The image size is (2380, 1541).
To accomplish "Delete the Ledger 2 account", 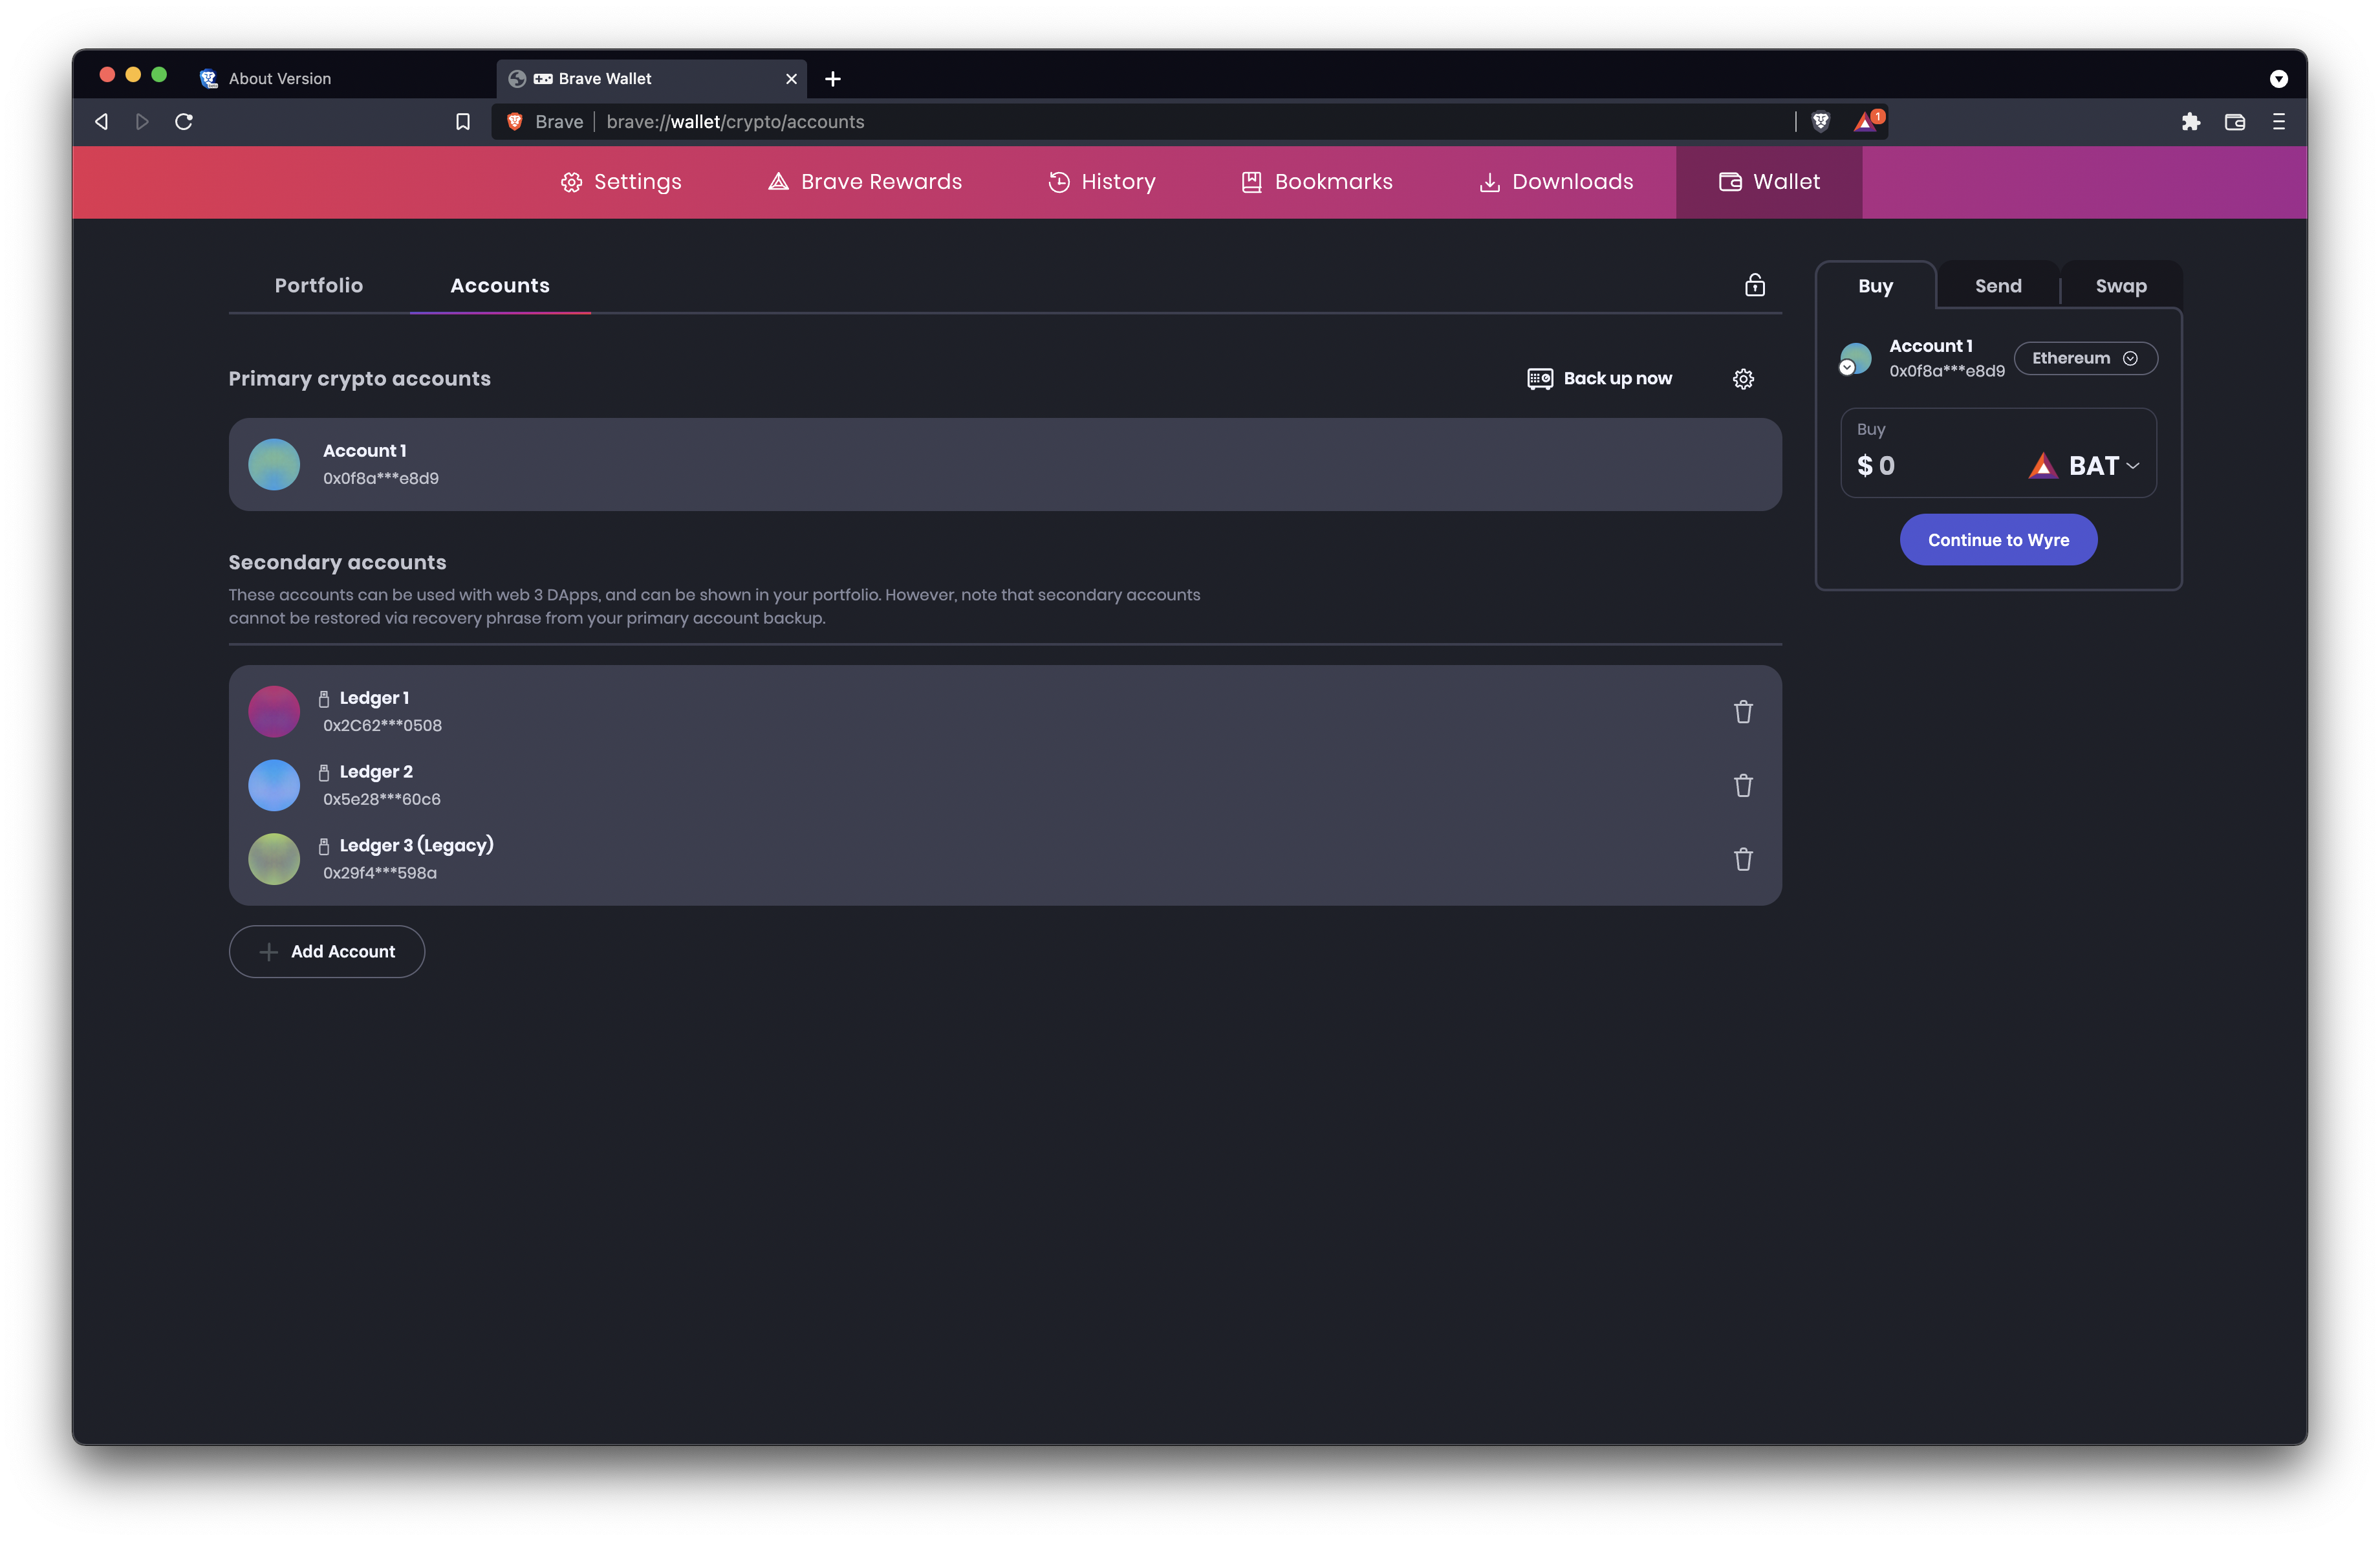I will point(1743,786).
